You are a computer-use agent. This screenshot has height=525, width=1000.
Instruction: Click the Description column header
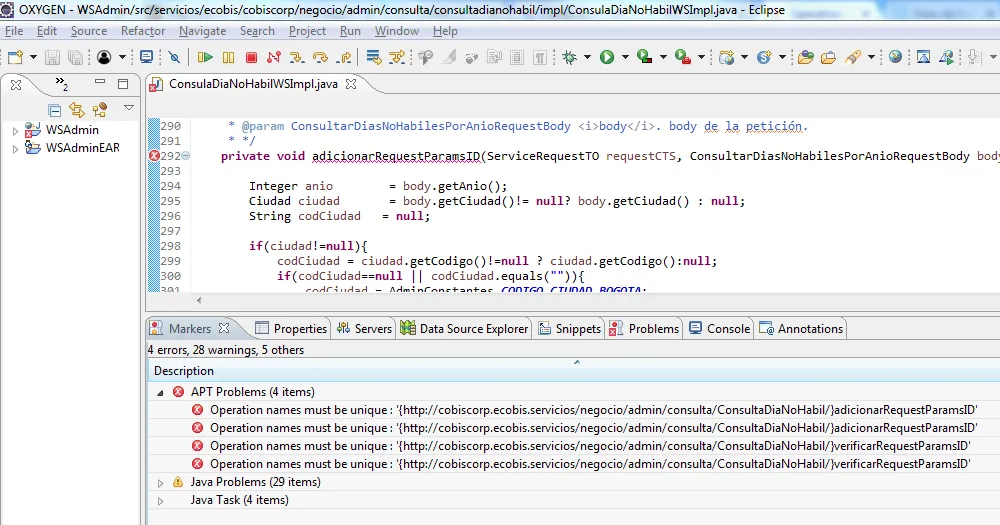[574, 371]
